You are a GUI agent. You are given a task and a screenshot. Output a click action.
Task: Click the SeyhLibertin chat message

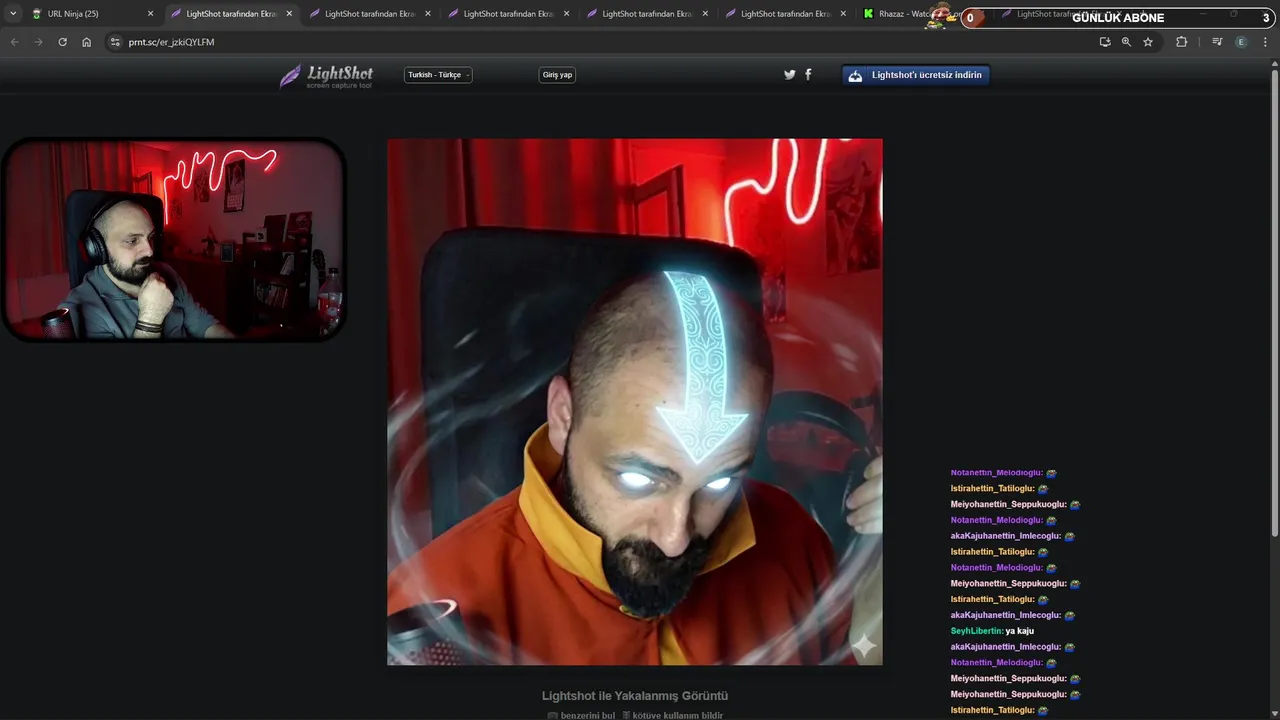pyautogui.click(x=992, y=631)
